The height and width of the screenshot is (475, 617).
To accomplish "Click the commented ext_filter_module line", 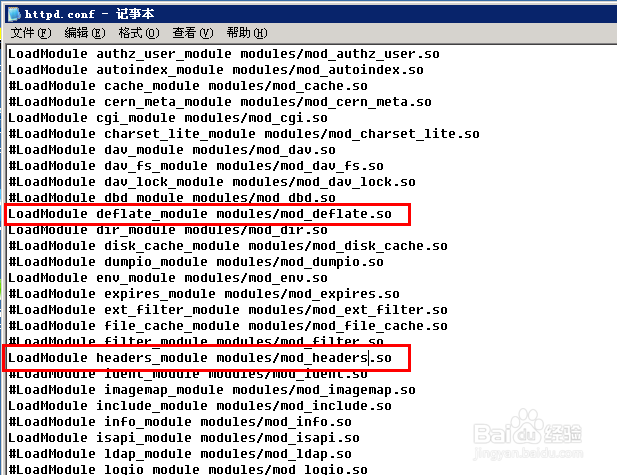I will pyautogui.click(x=228, y=310).
